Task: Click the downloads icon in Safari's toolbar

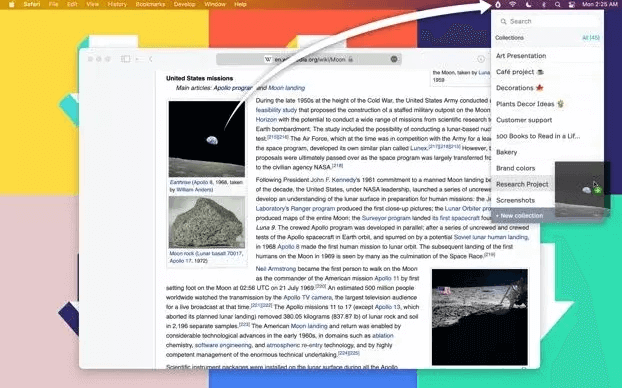Action: pyautogui.click(x=481, y=59)
